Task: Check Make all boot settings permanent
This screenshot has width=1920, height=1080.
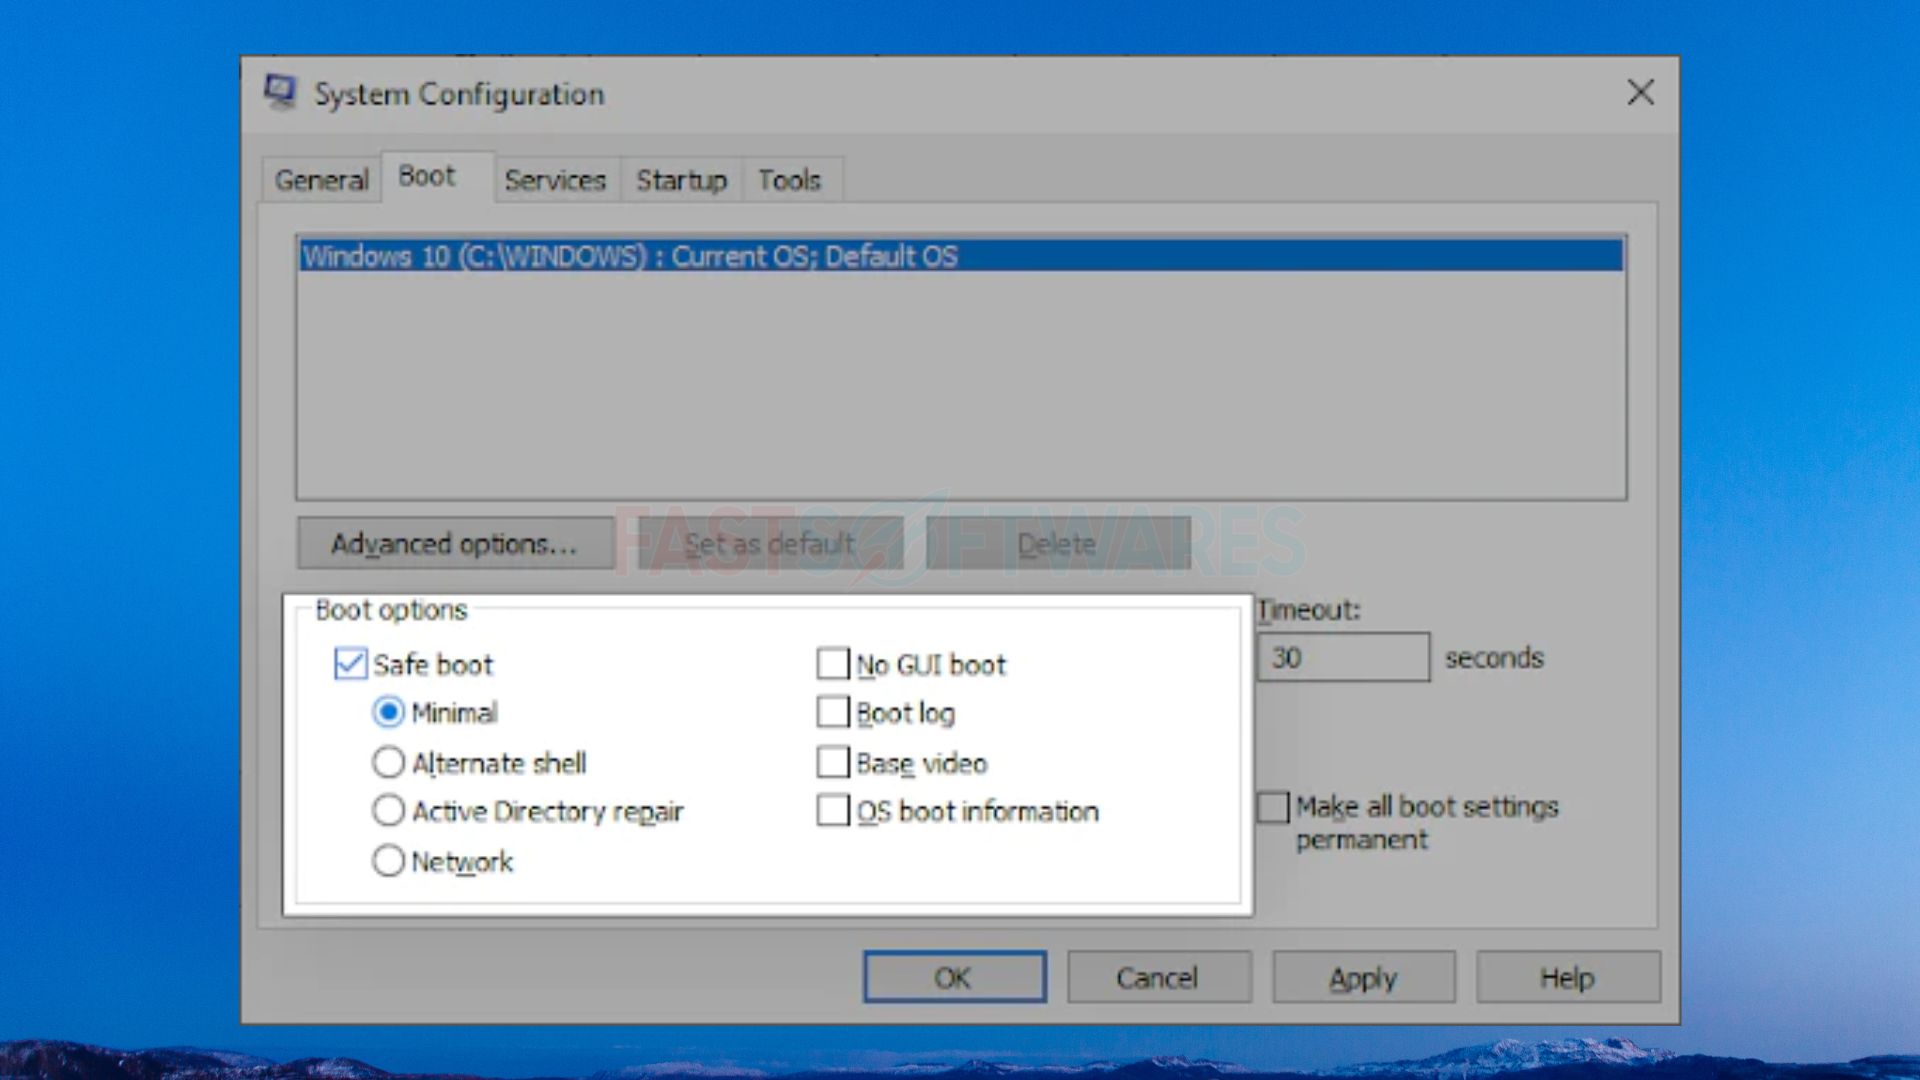Action: point(1273,807)
